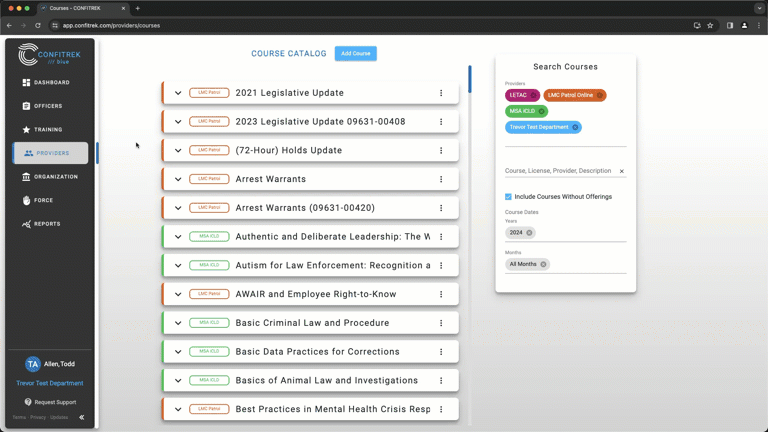Expand Authentic and Deliberate Leadership course

point(178,237)
